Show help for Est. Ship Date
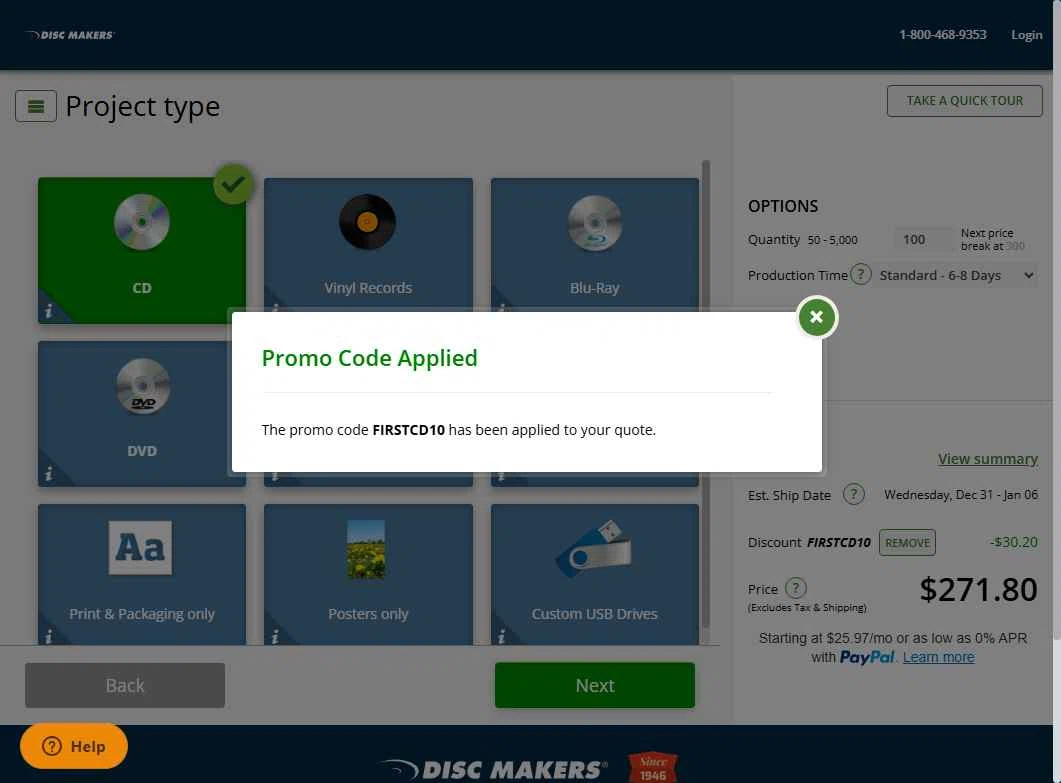Screen dimensions: 1061x783 click(x=854, y=494)
